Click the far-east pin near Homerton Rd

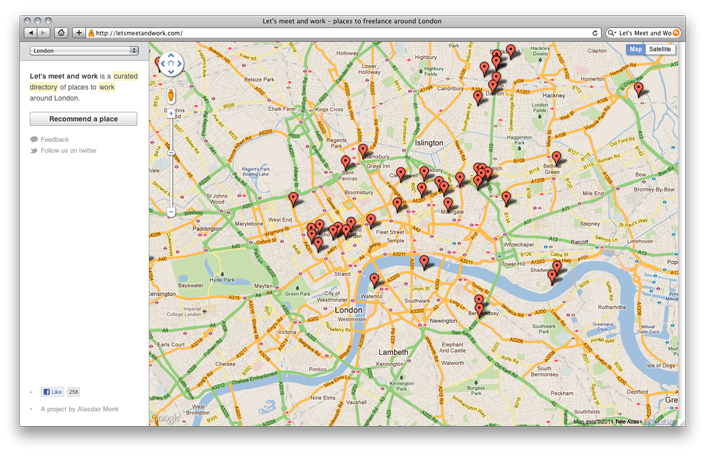point(638,90)
